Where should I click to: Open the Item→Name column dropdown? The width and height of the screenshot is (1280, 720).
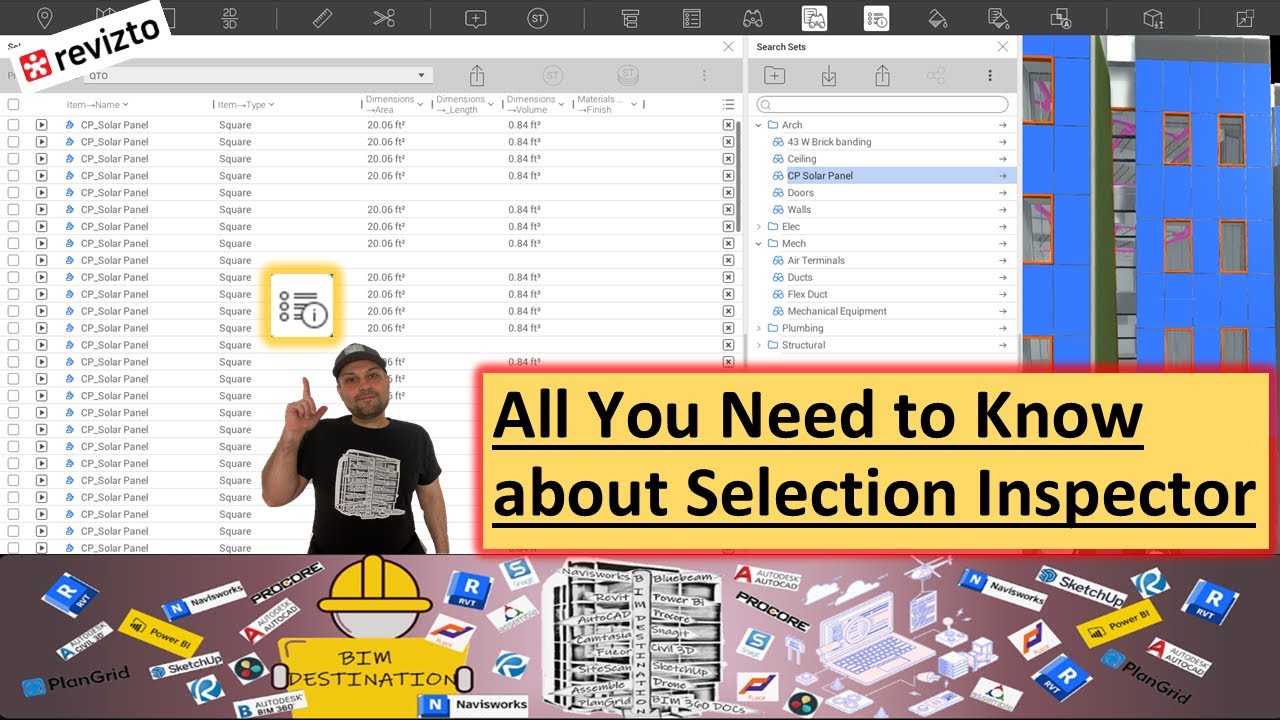click(x=125, y=104)
